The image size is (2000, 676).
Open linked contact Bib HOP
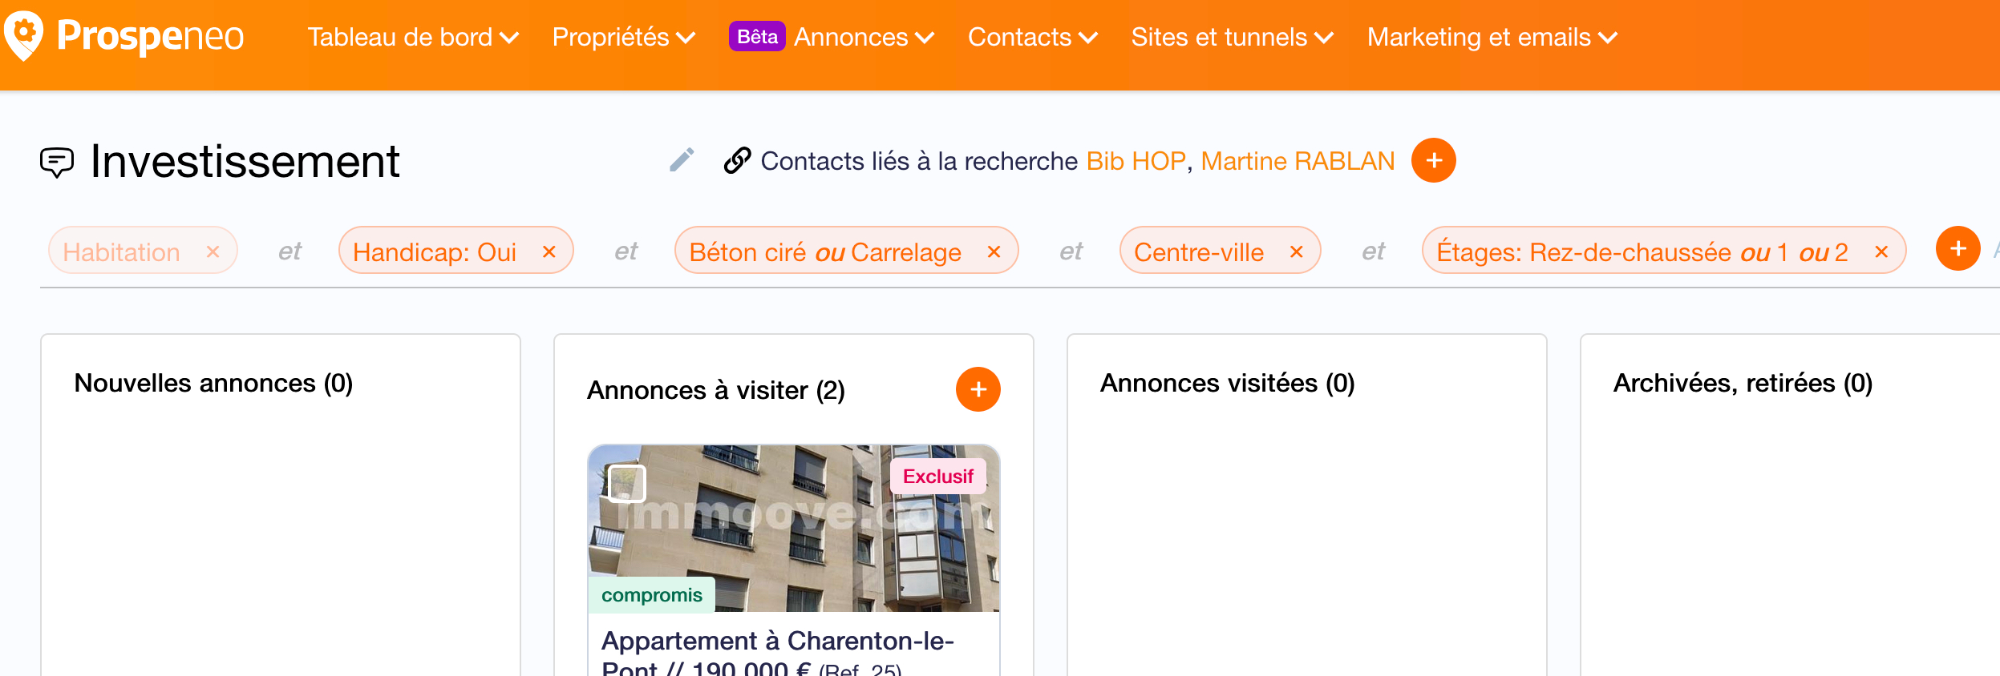[1135, 161]
